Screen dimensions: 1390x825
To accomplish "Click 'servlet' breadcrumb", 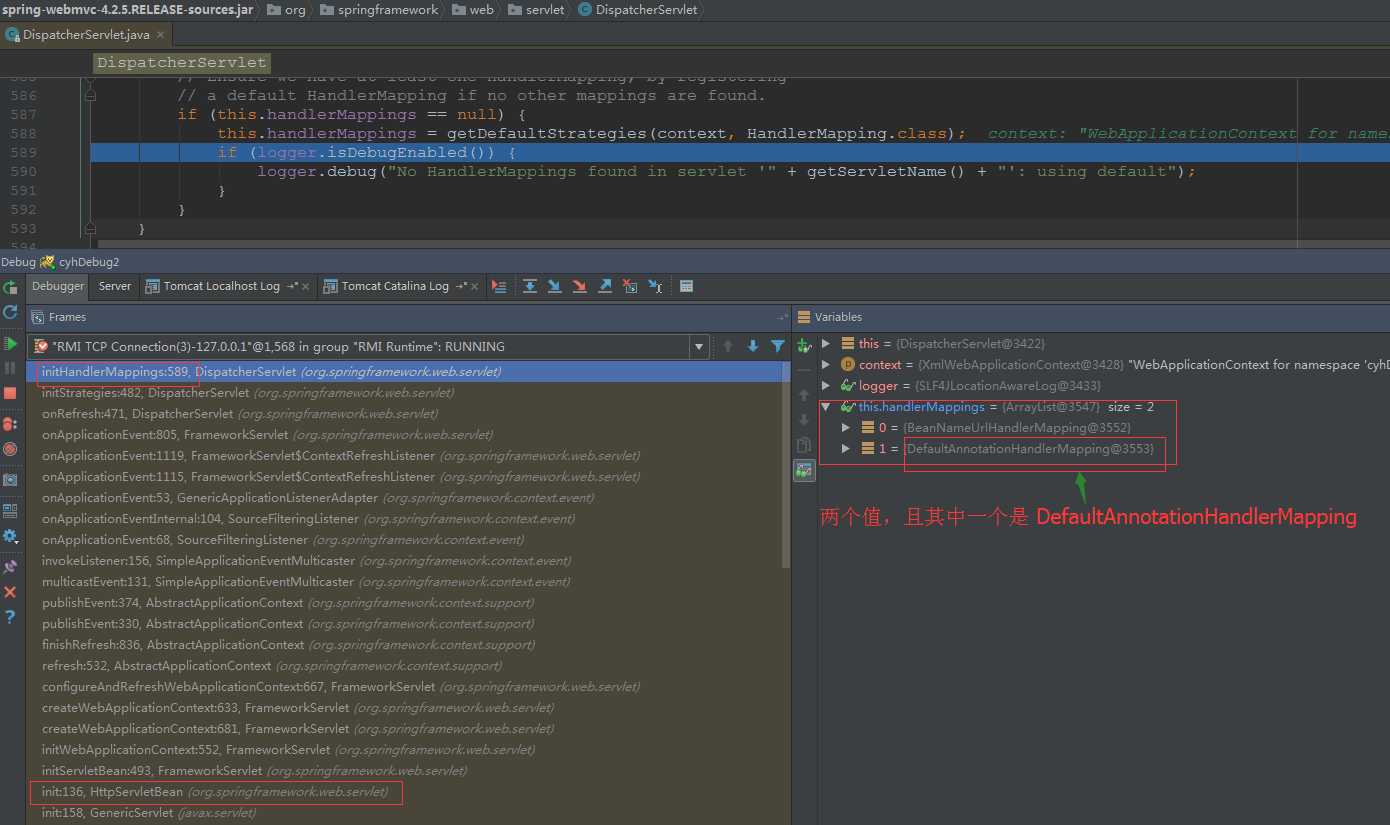I will (537, 9).
